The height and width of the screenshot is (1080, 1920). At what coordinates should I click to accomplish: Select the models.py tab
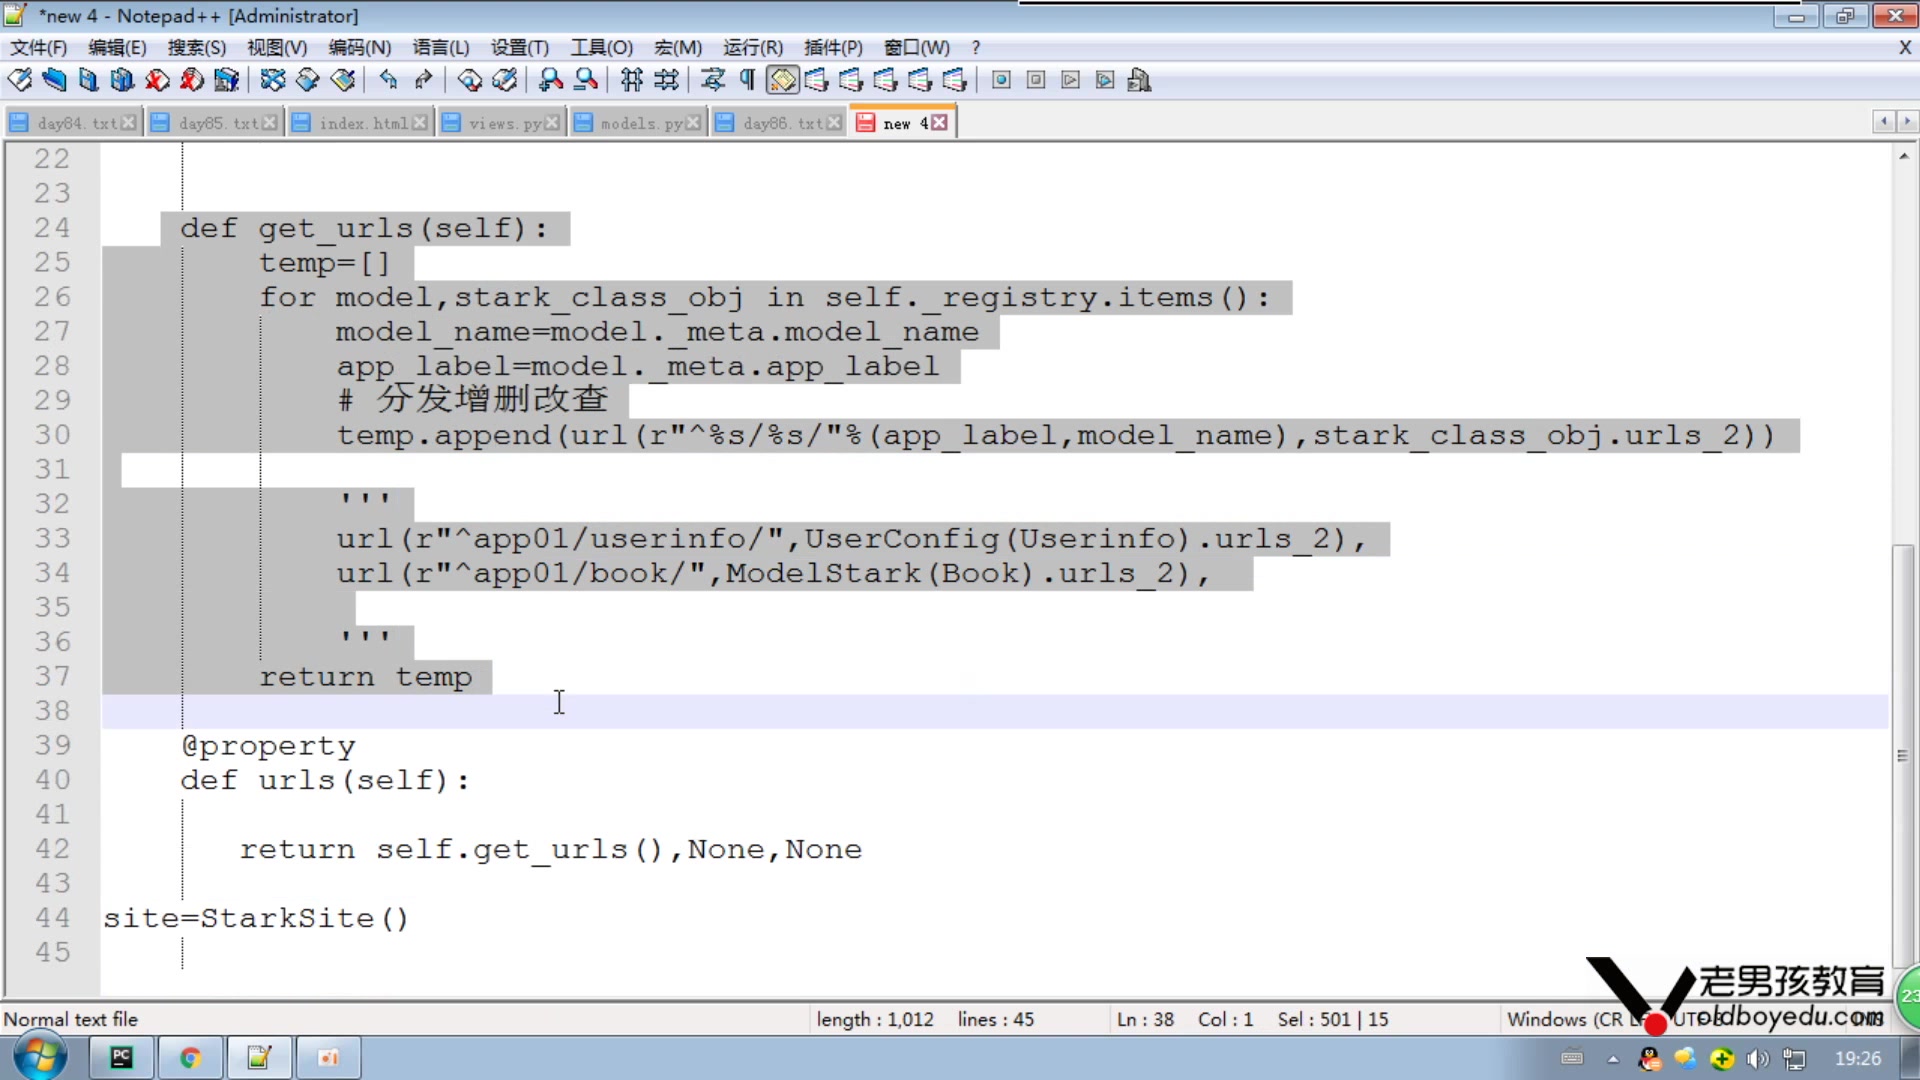point(640,122)
